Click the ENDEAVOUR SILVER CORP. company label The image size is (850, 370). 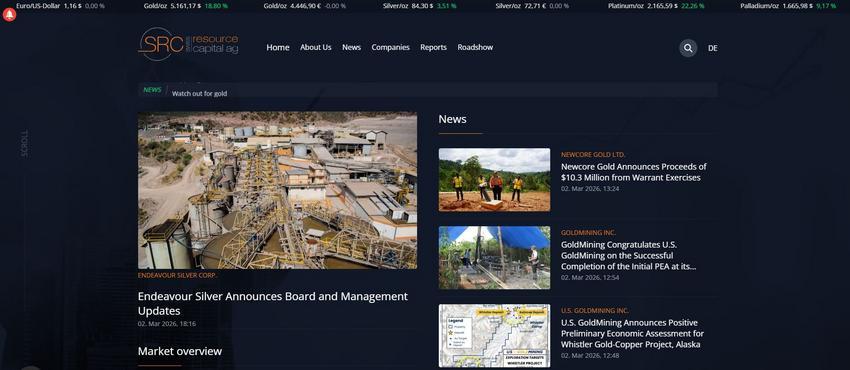177,275
